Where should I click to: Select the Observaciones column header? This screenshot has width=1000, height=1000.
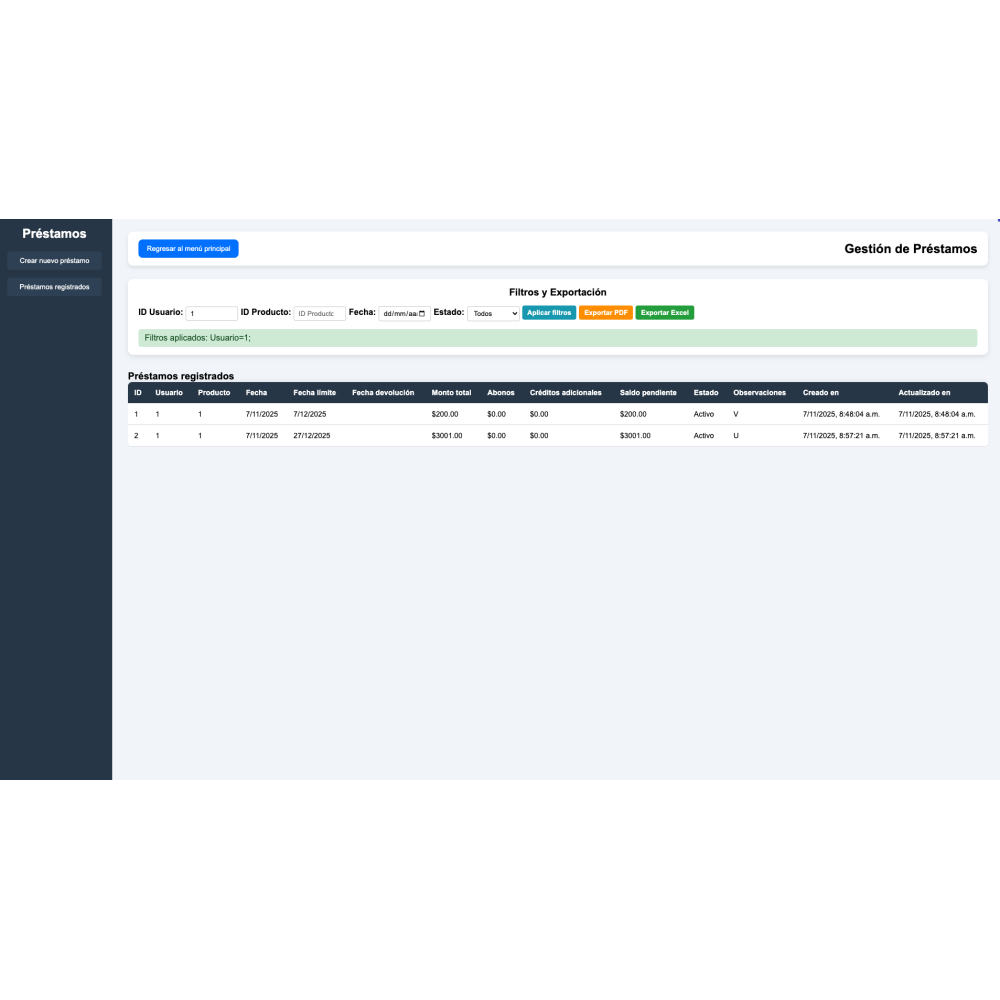pyautogui.click(x=759, y=393)
